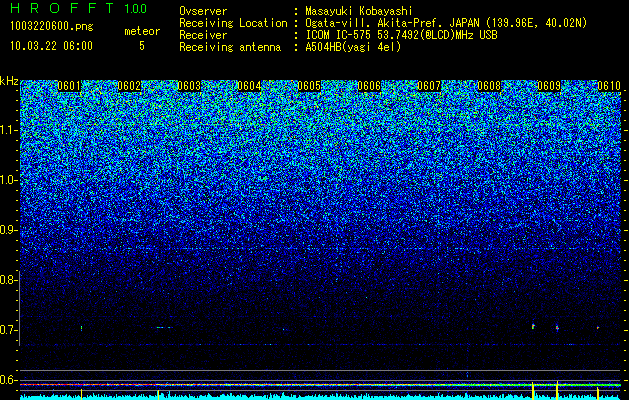629x400 pixels.
Task: Click the 0607 time marker
Action: [x=429, y=86]
